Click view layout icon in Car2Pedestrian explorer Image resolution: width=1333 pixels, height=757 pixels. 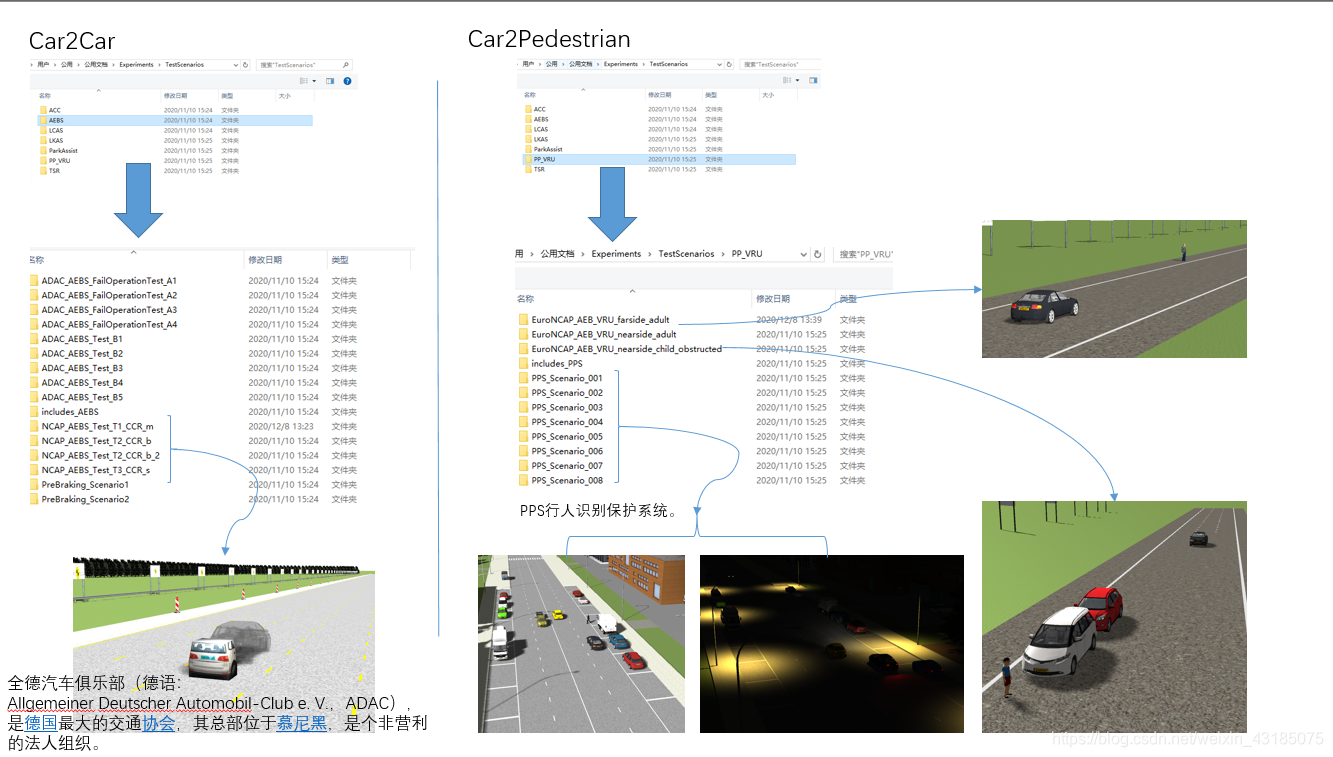coord(787,80)
